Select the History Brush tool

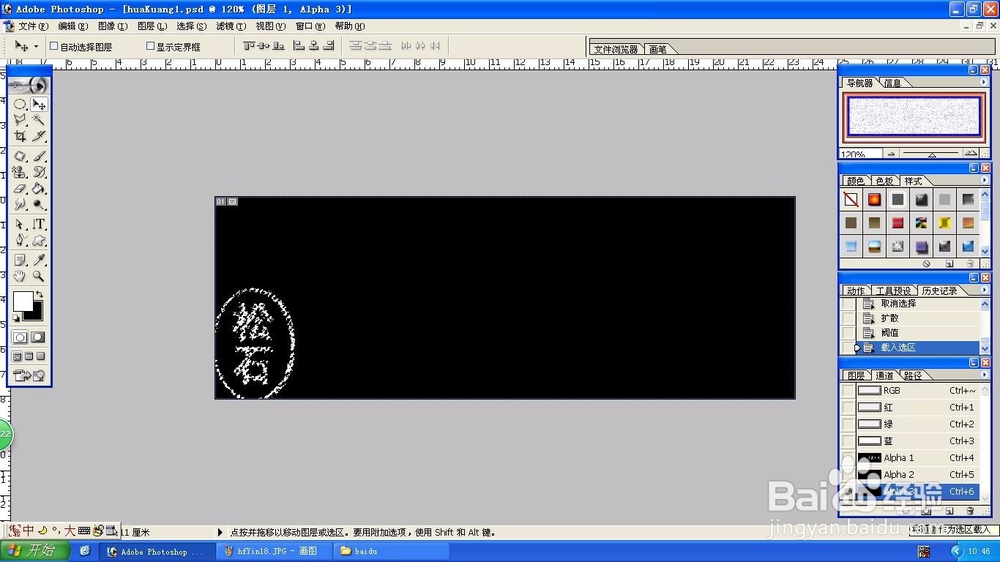[39, 172]
